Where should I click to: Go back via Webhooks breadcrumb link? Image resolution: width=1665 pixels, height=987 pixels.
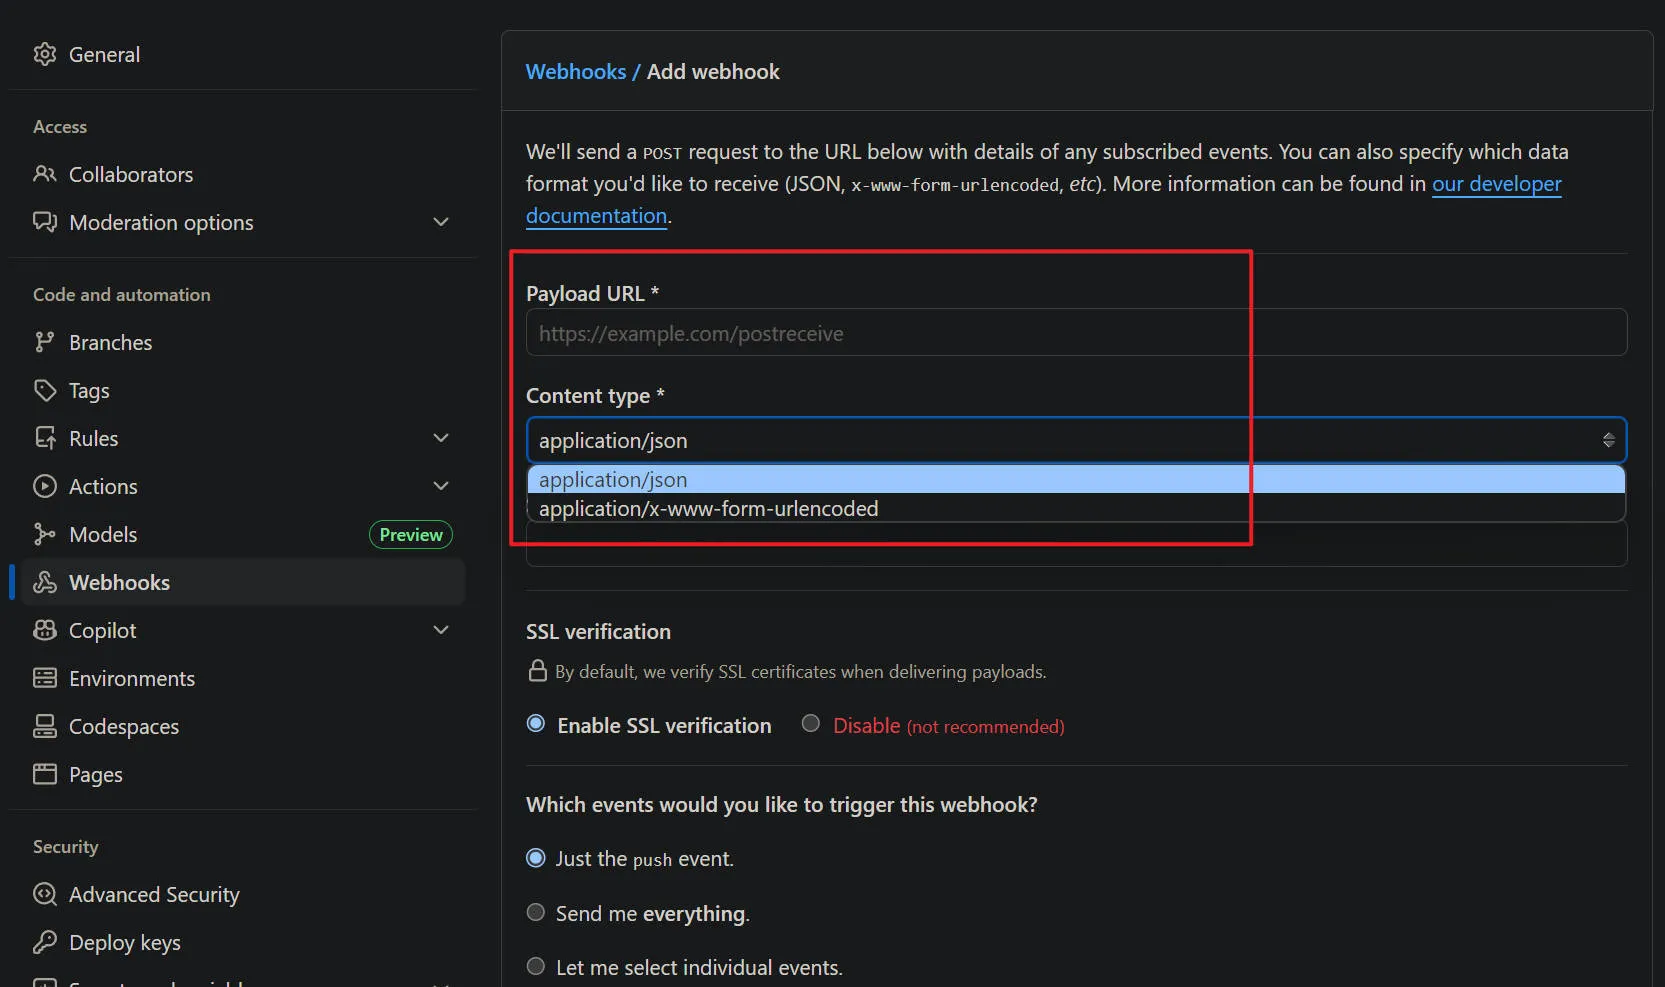(576, 72)
